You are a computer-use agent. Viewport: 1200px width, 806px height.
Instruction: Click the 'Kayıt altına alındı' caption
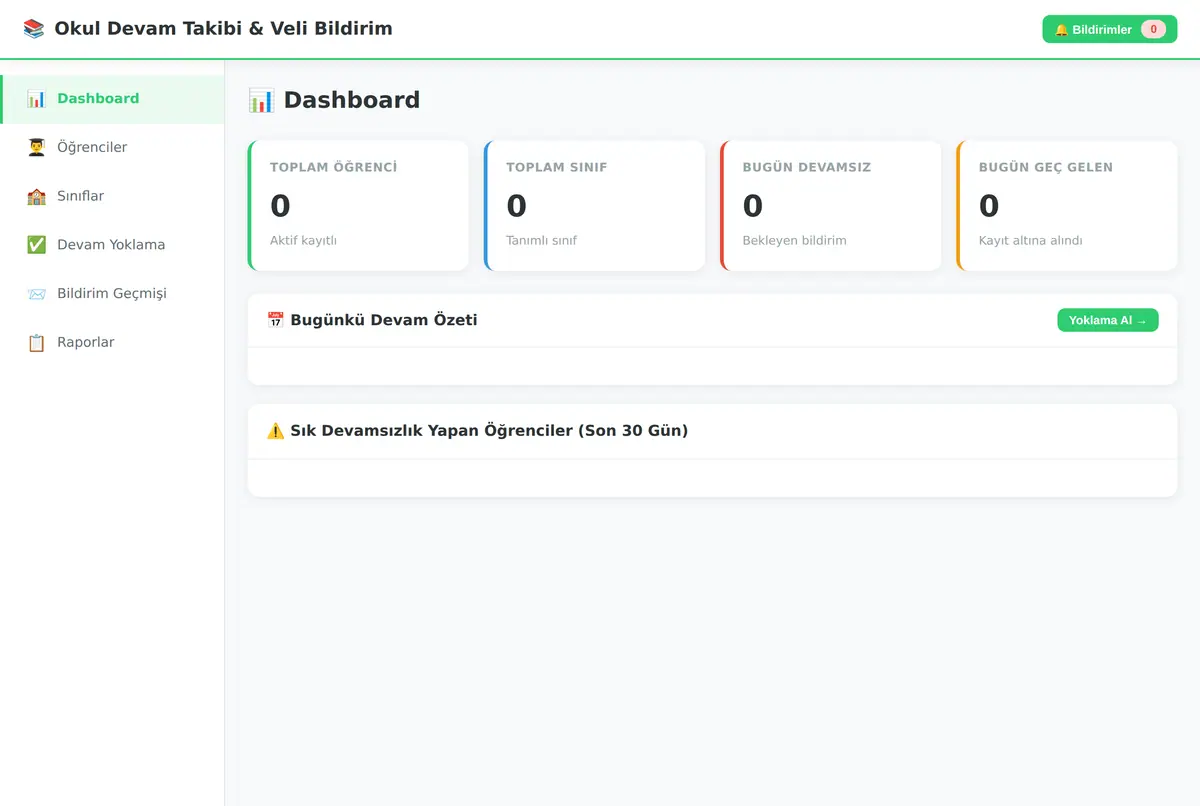coord(1031,241)
